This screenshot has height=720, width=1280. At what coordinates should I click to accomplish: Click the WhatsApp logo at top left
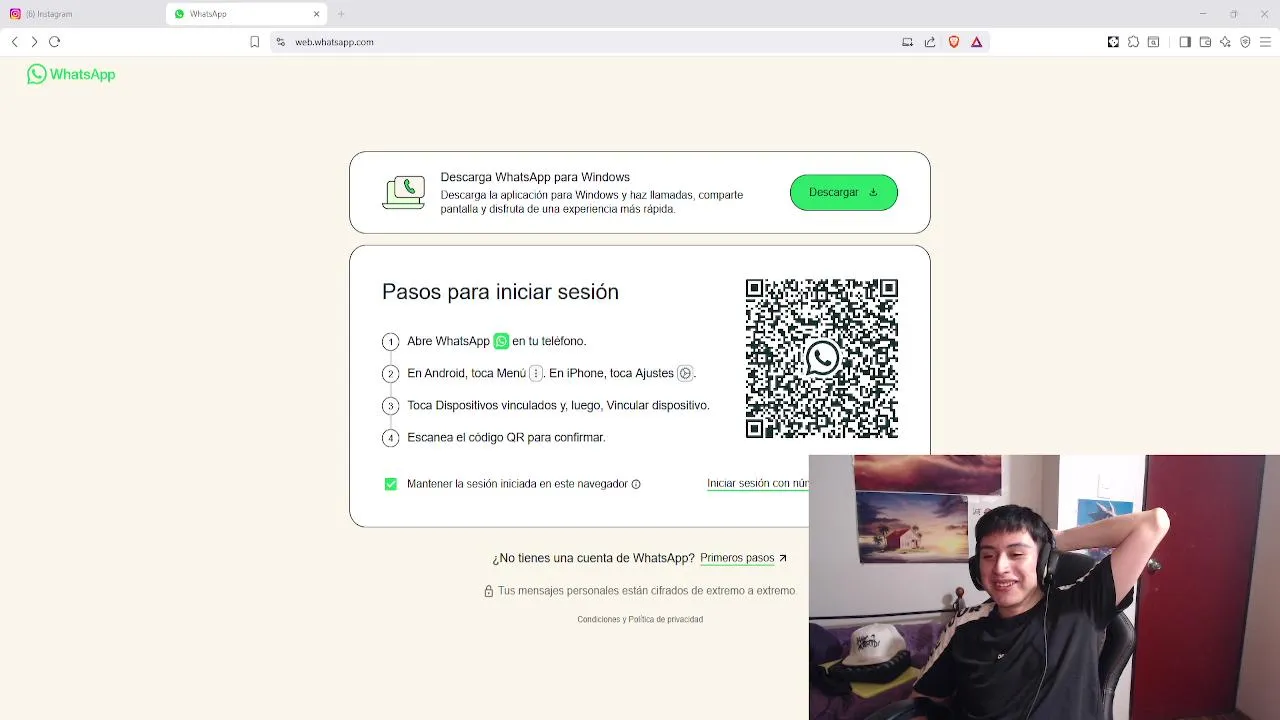tap(71, 74)
